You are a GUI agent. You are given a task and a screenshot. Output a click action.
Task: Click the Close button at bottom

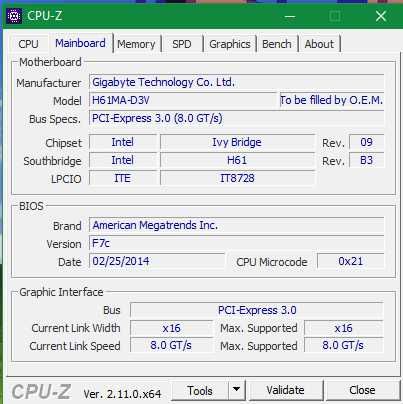[362, 390]
